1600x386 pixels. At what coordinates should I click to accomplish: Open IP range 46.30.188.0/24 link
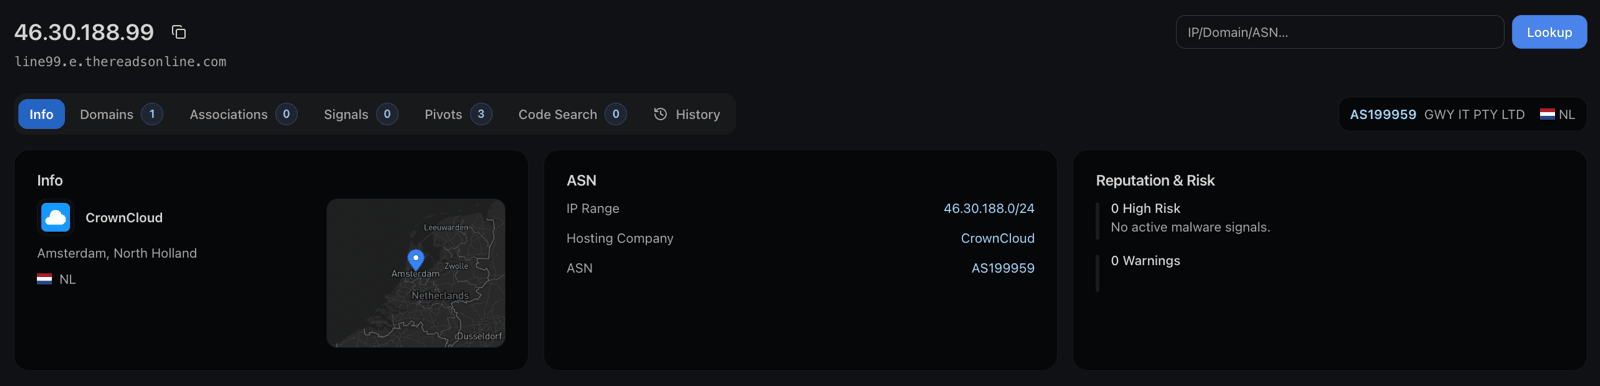click(x=989, y=208)
